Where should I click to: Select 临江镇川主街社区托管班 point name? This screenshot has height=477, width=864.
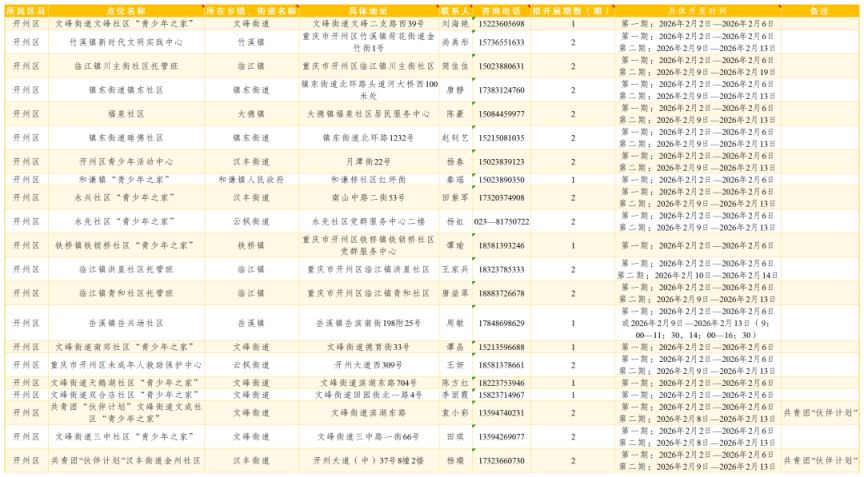click(126, 66)
